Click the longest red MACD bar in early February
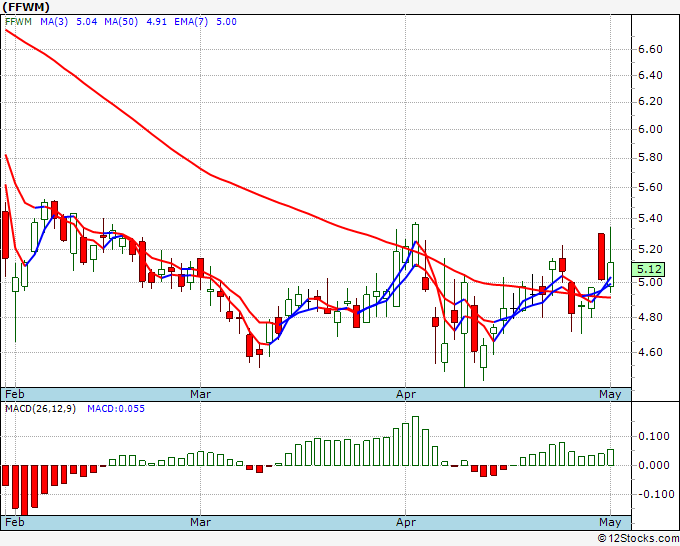Image resolution: width=680 pixels, height=546 pixels. pos(25,490)
